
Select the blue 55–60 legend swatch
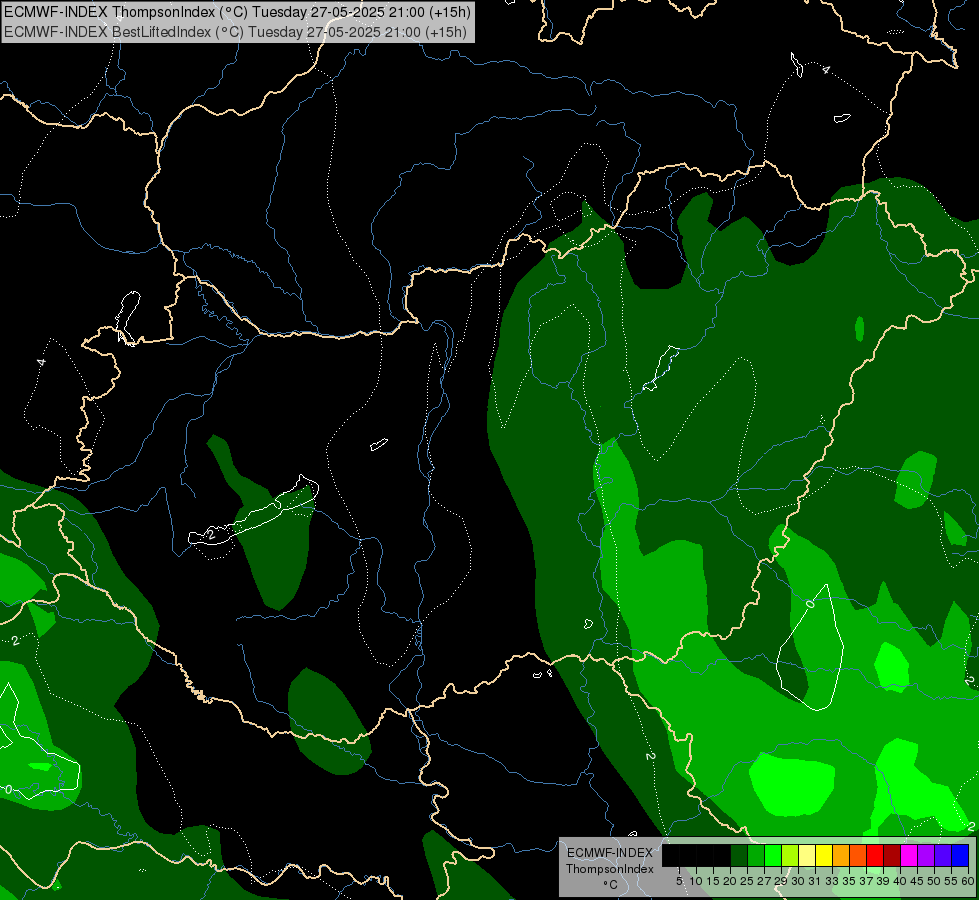[x=960, y=856]
